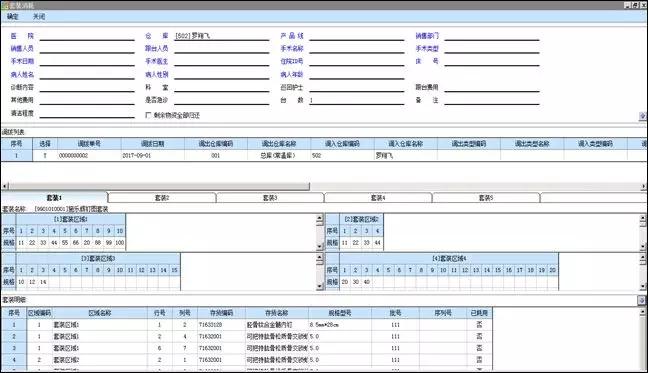Click the 调拨日期 cell 2017-09-01
Image resolution: width=648 pixels, height=373 pixels.
click(x=152, y=155)
